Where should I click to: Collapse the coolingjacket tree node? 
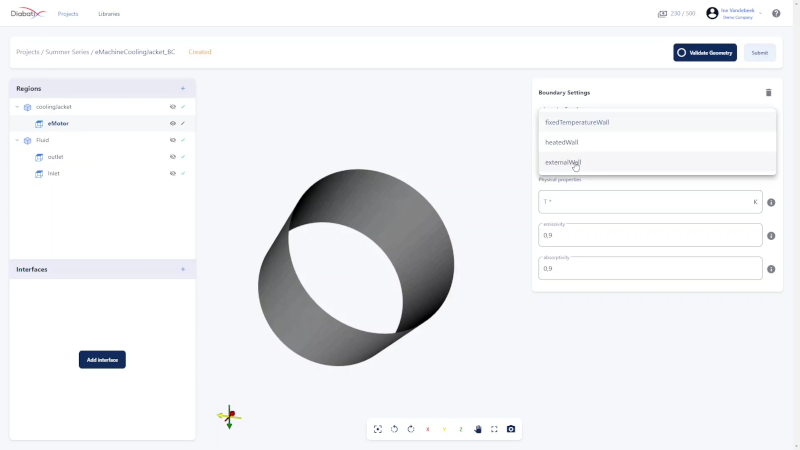point(17,107)
